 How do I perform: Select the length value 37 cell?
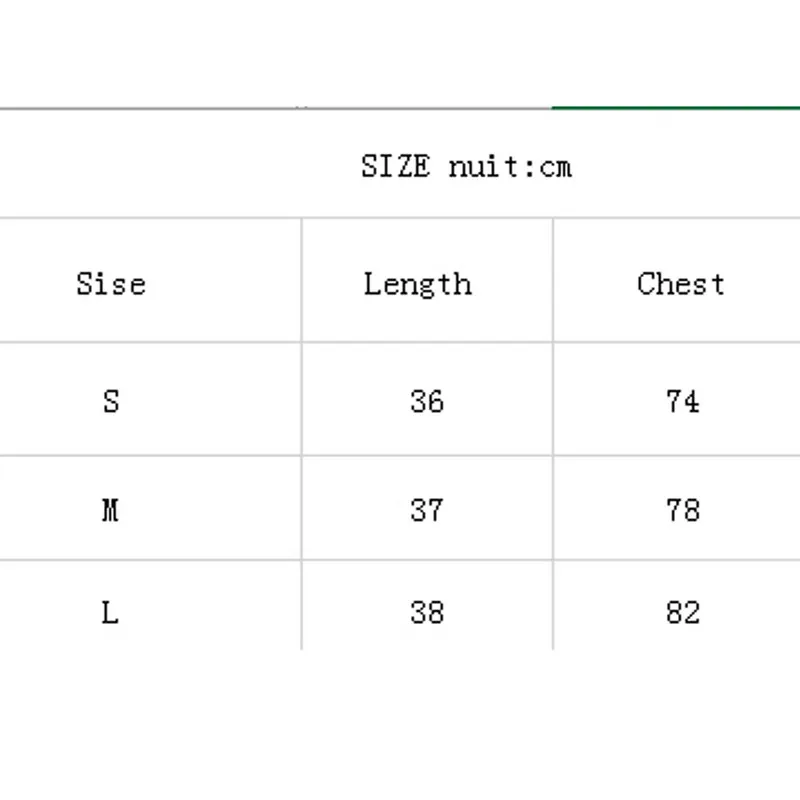click(x=427, y=508)
